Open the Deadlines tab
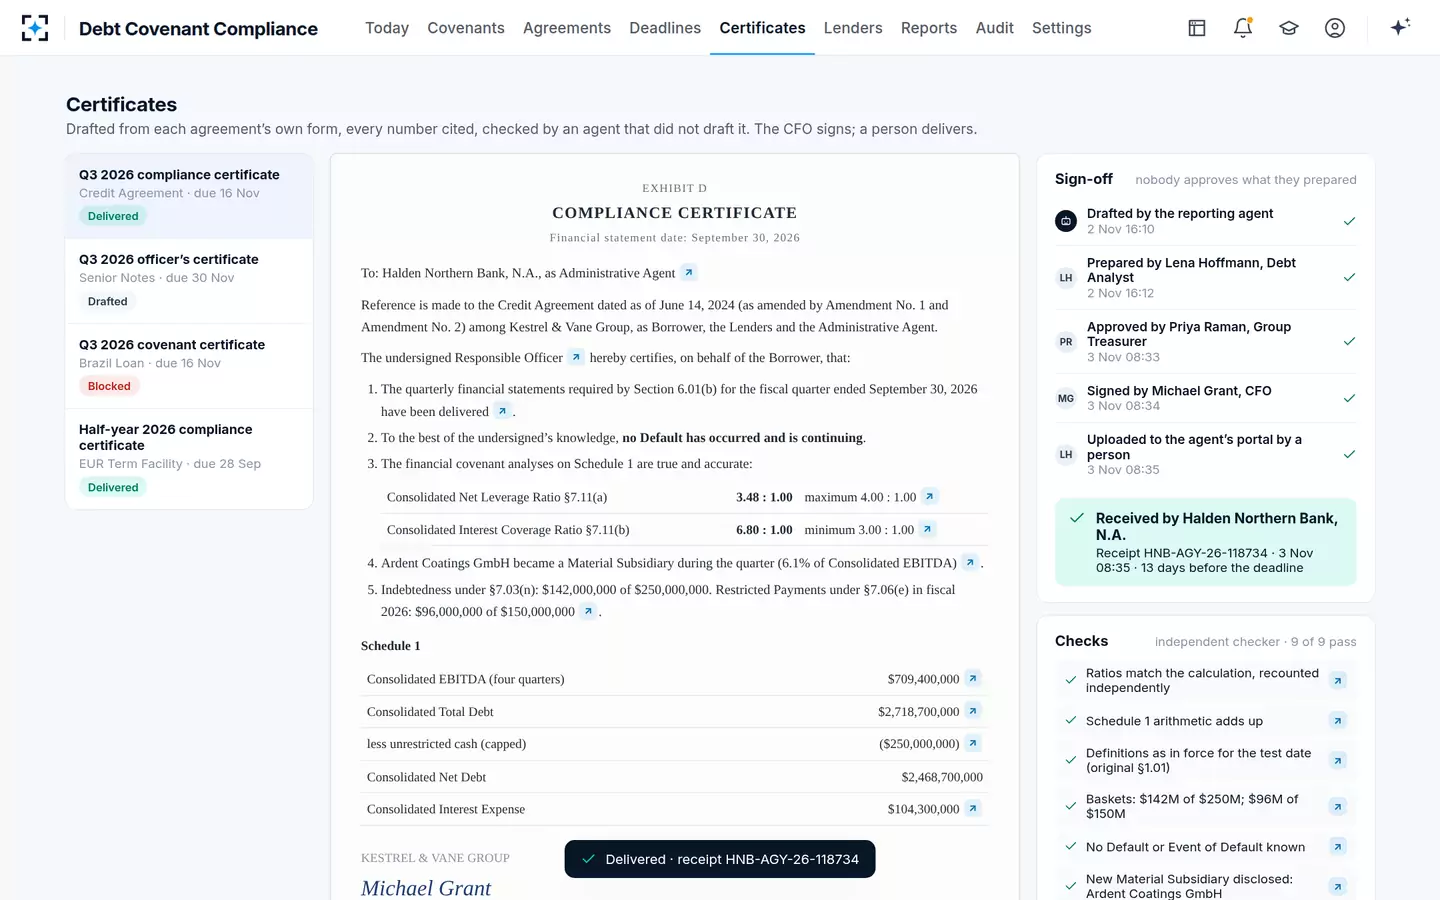Viewport: 1440px width, 900px height. coord(665,28)
